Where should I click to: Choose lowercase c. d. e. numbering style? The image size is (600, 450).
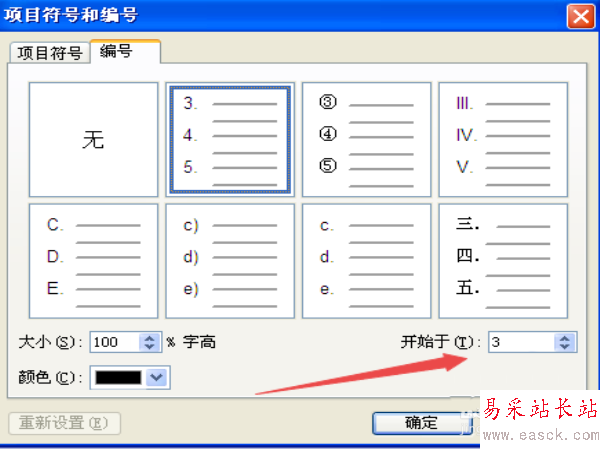(x=367, y=261)
